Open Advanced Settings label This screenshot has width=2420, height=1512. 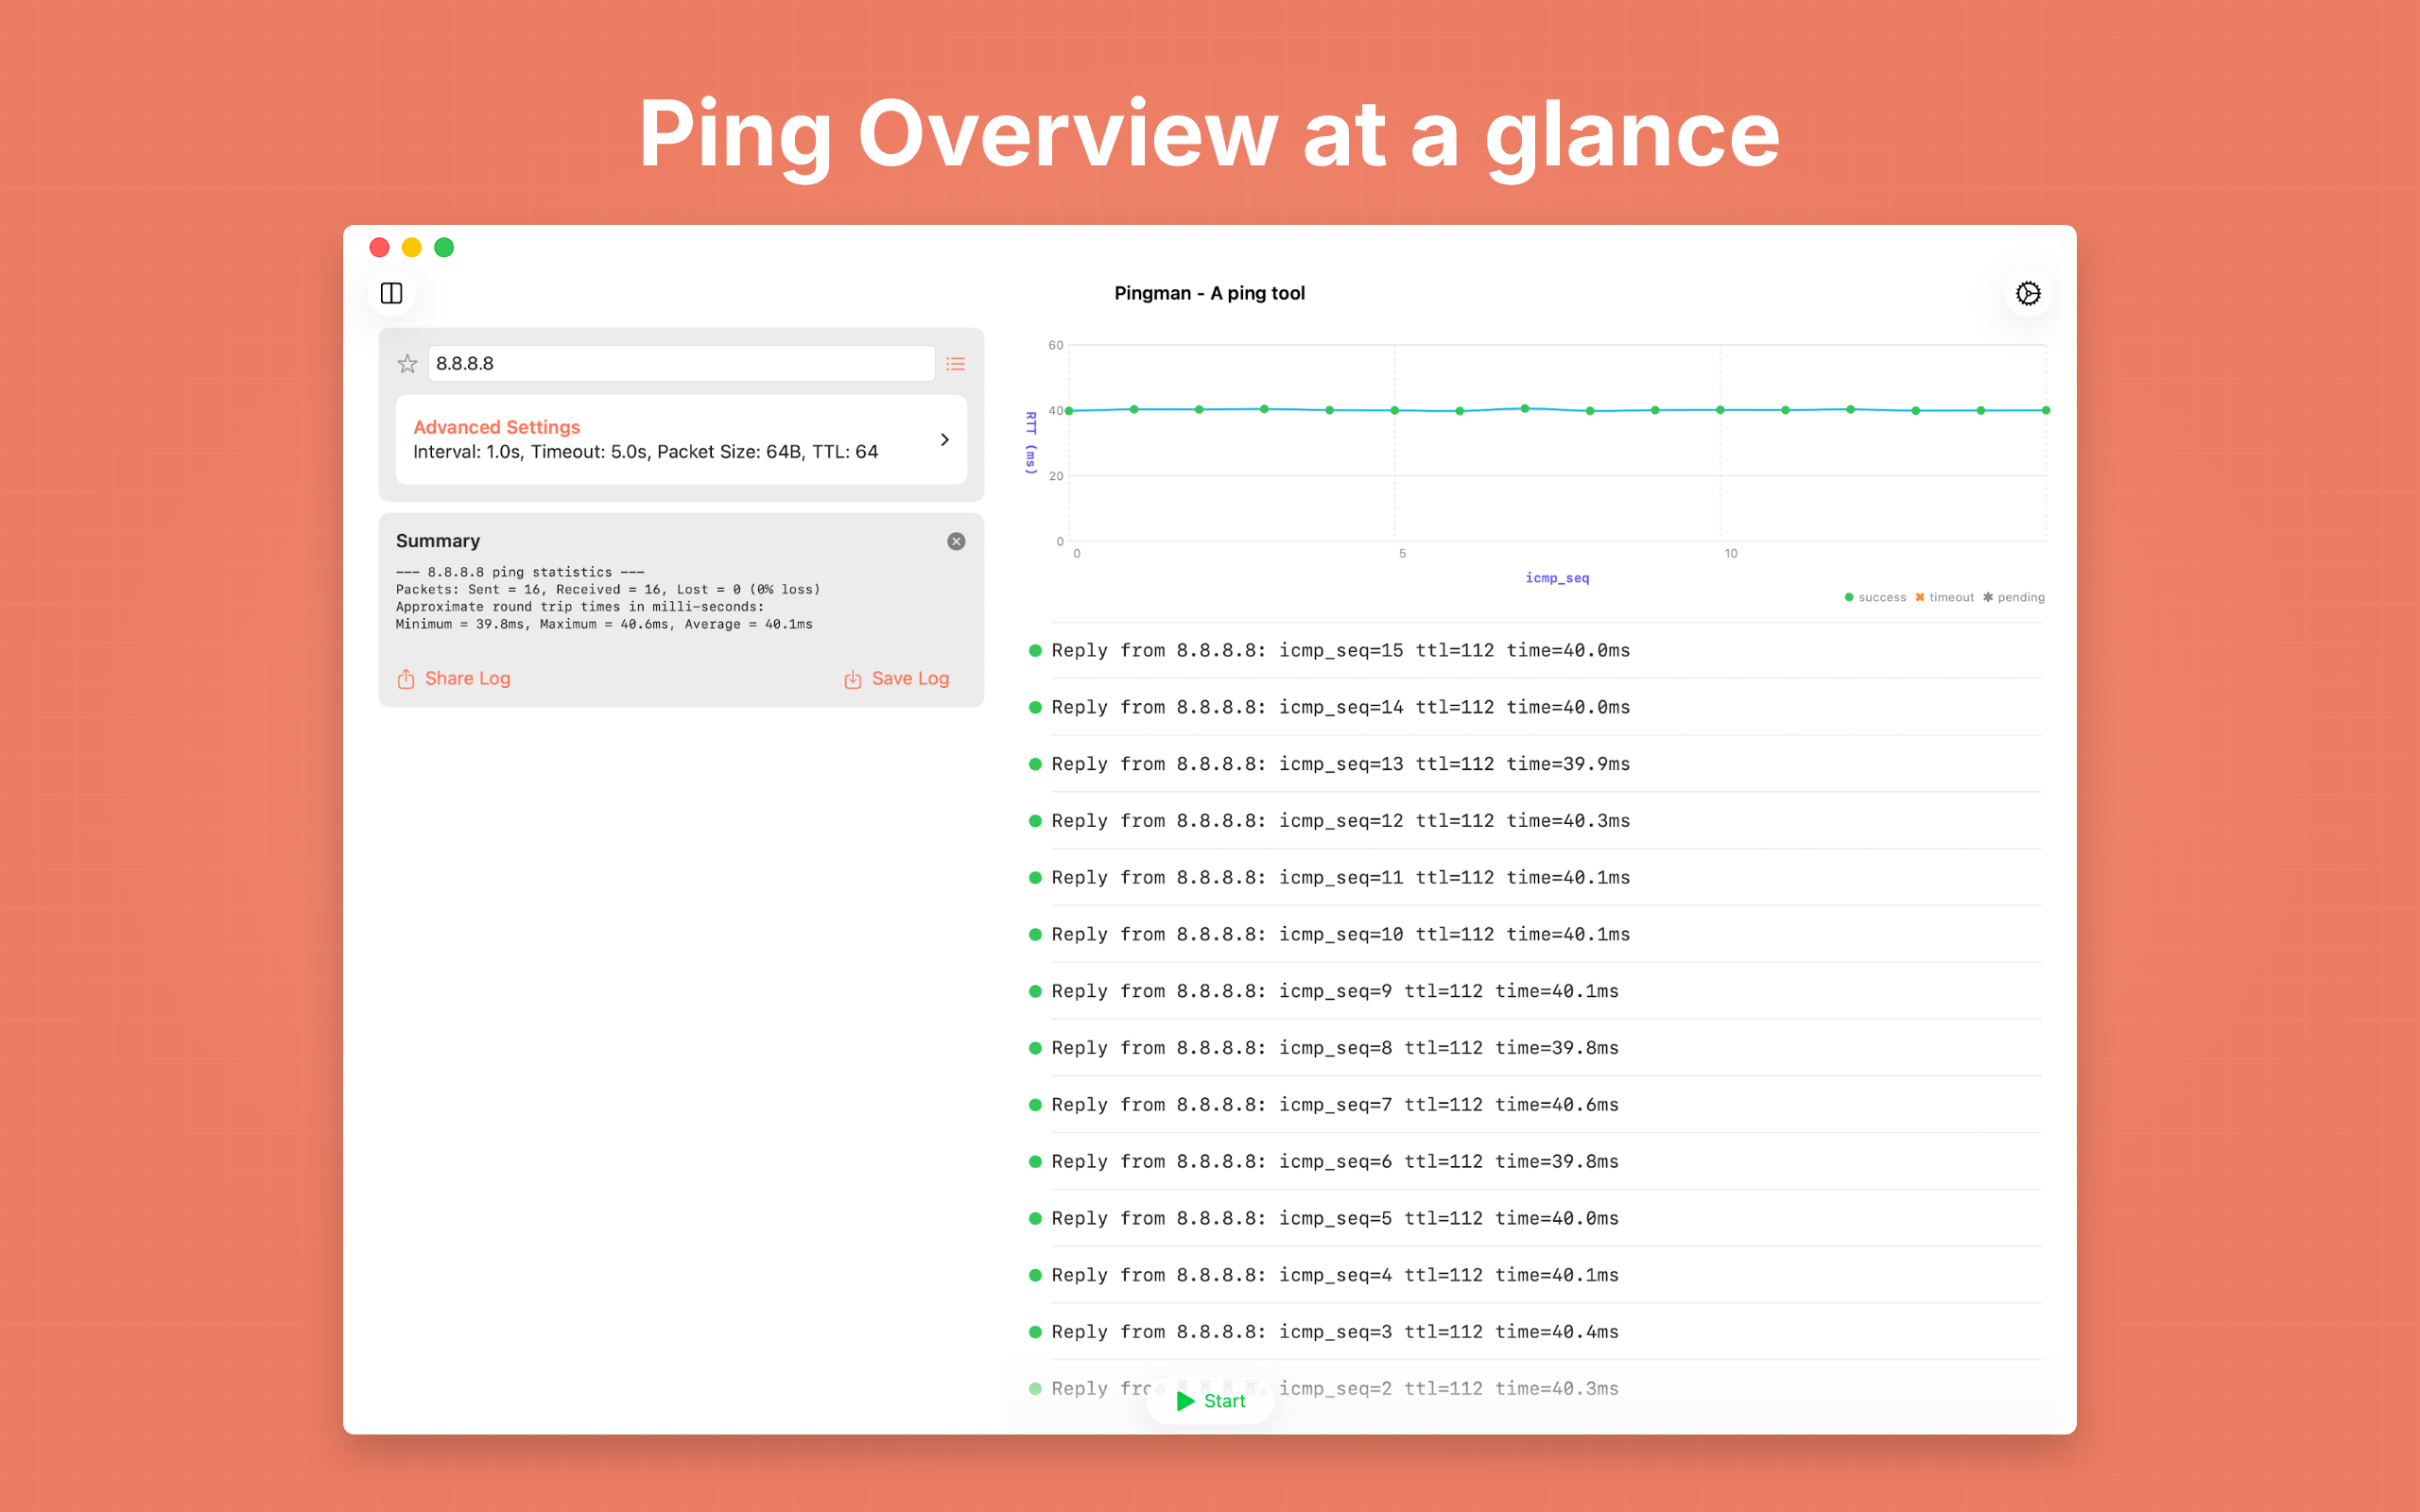click(x=496, y=427)
